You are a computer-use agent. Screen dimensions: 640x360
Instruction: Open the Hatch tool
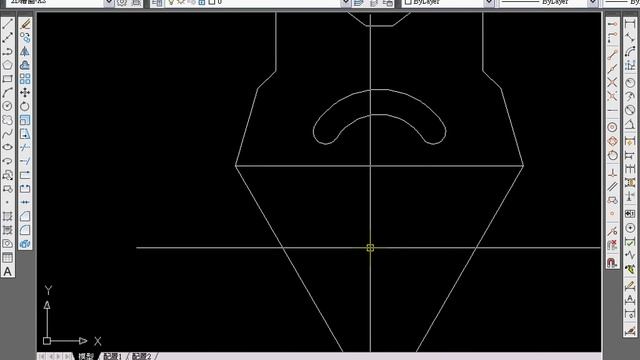(x=7, y=216)
